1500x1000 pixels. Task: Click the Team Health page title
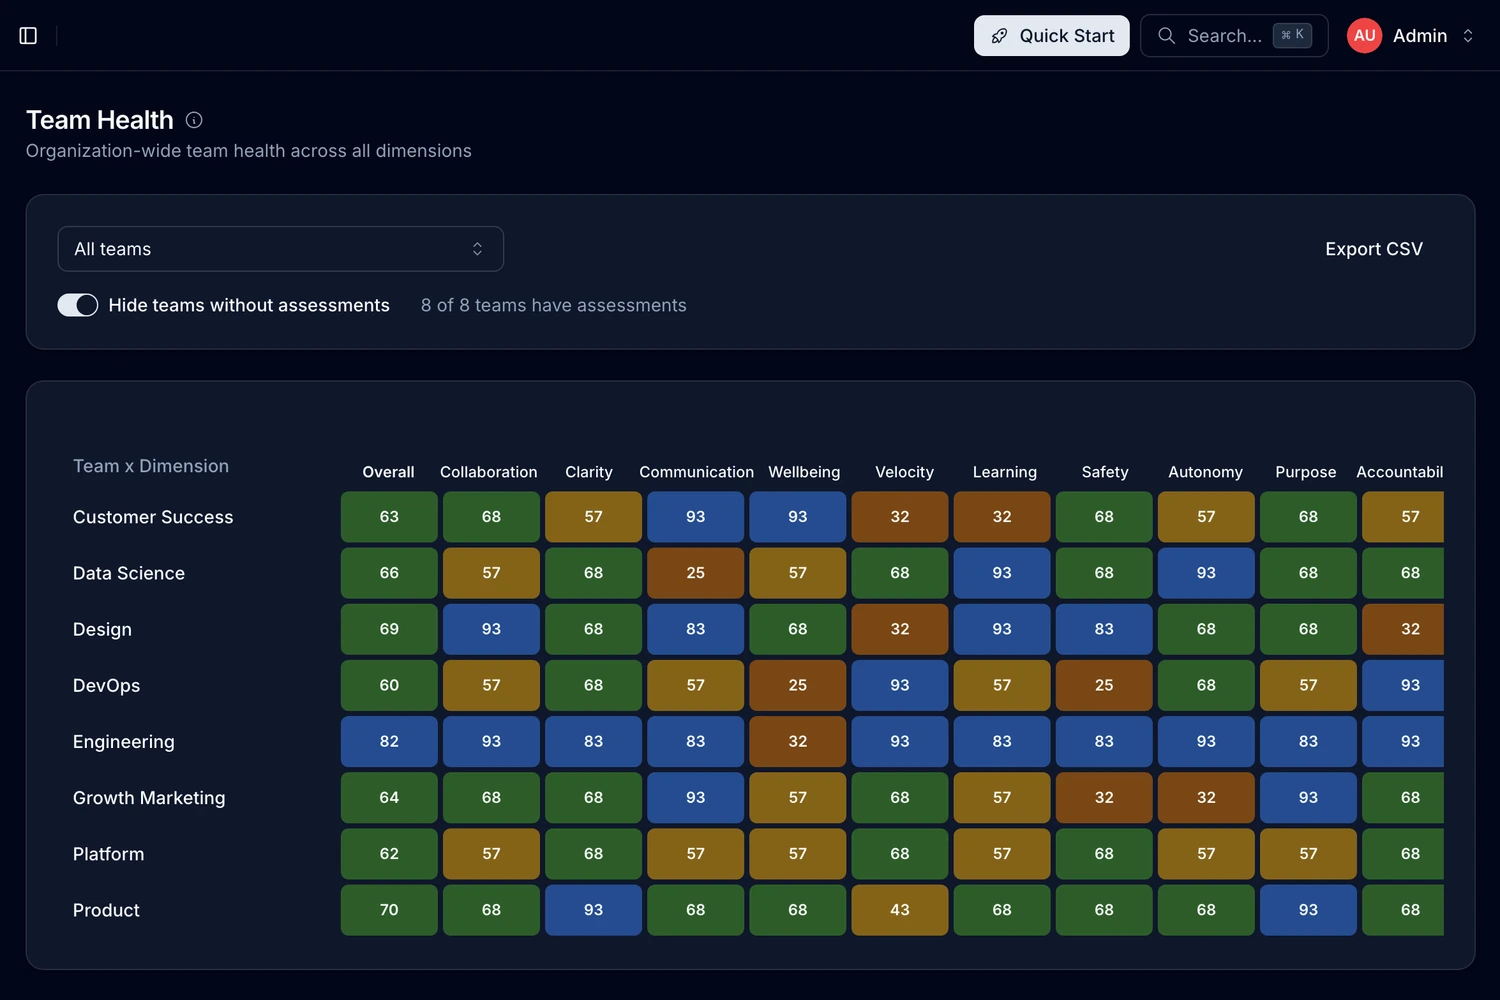pyautogui.click(x=100, y=120)
